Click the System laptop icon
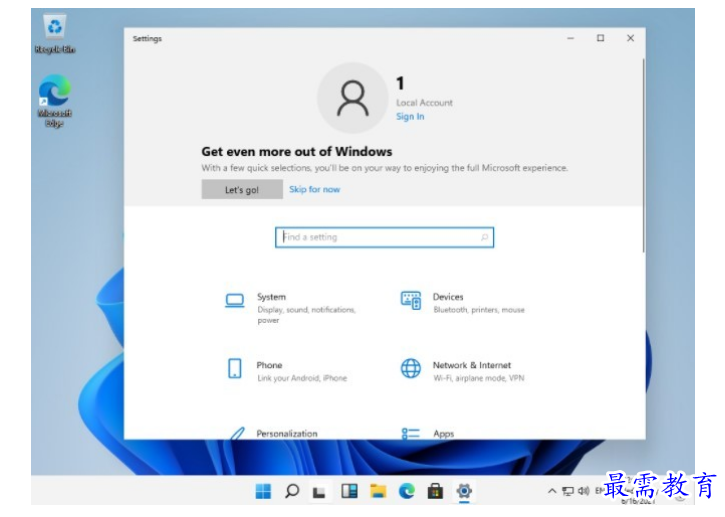 235,301
